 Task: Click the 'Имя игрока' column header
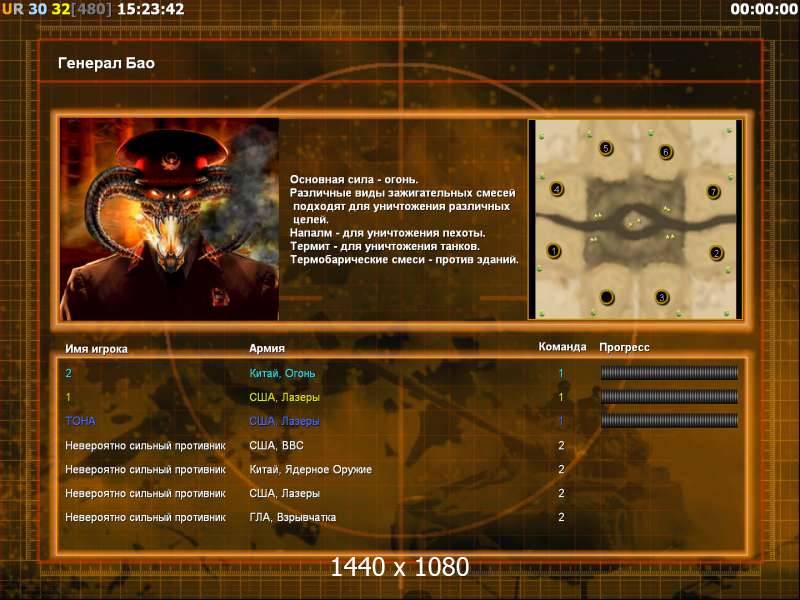point(96,348)
